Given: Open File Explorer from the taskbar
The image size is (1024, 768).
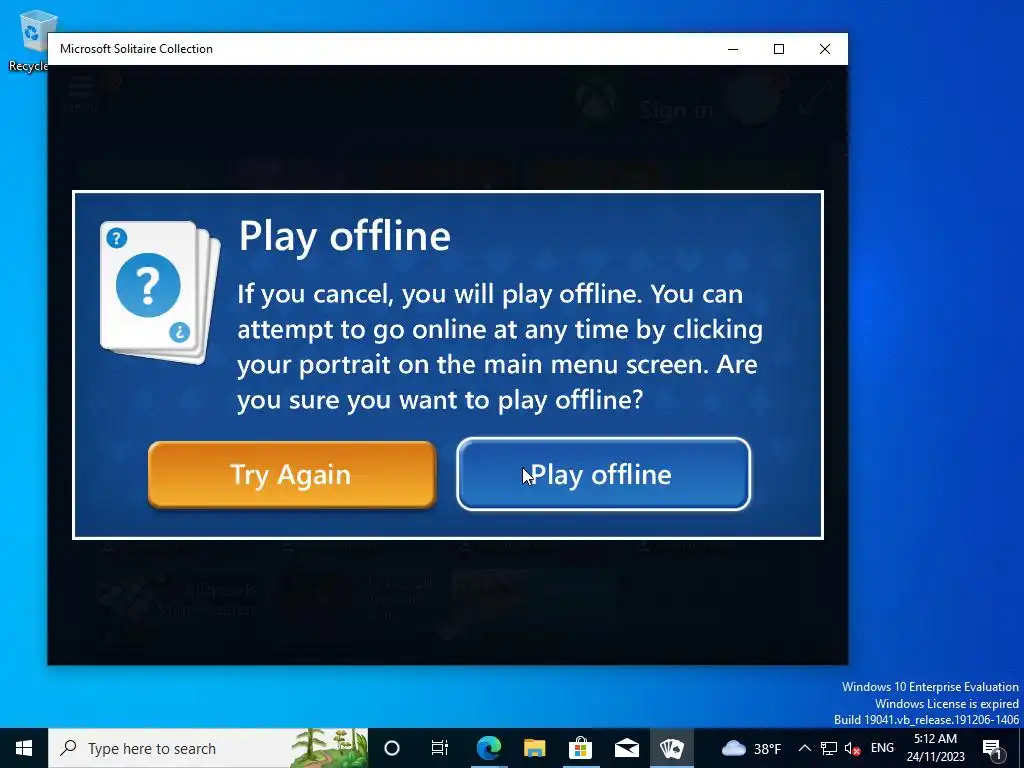Looking at the screenshot, I should pos(534,748).
